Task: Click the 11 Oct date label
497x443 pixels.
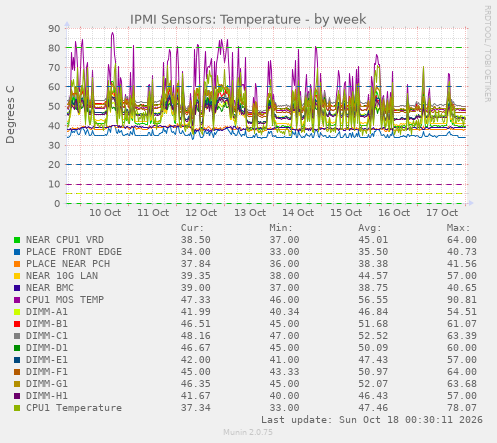Action: click(153, 213)
